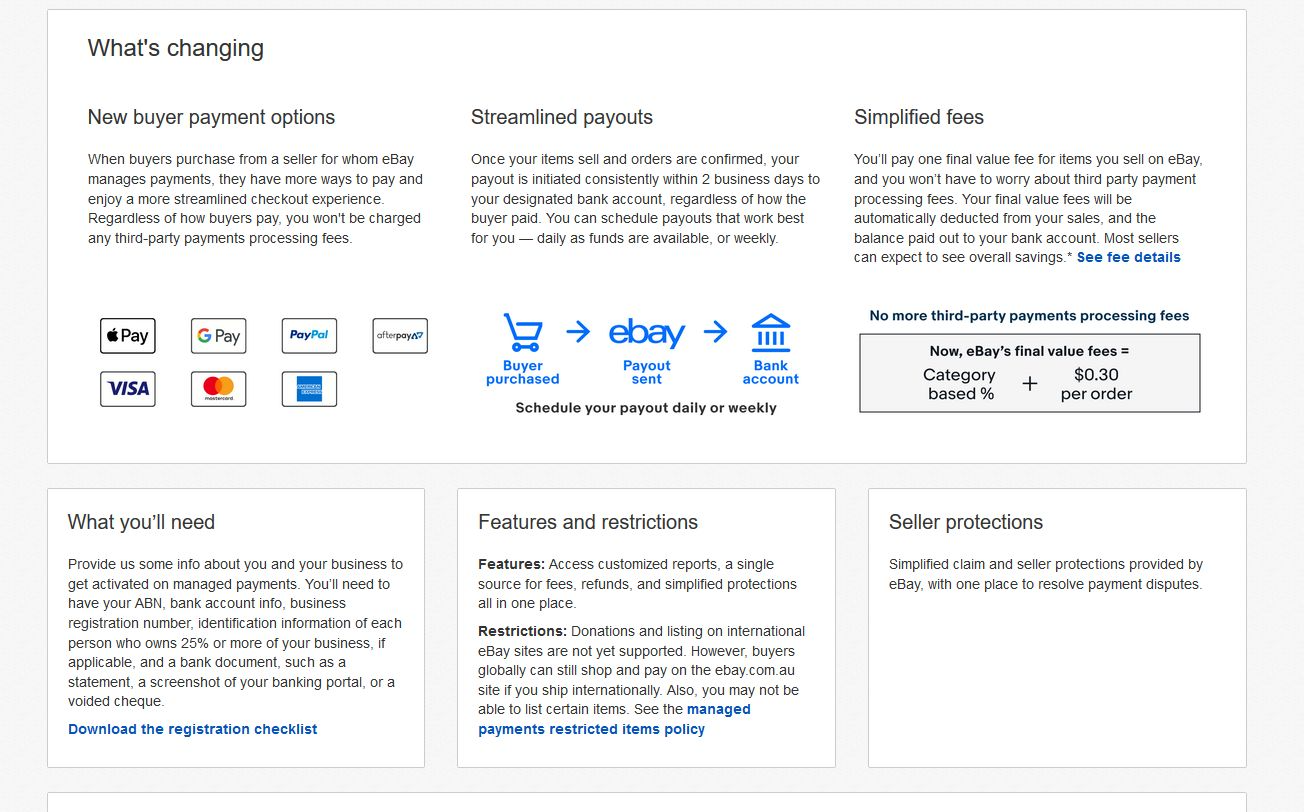The height and width of the screenshot is (812, 1304).
Task: Click the Google Pay payment icon
Action: (219, 336)
